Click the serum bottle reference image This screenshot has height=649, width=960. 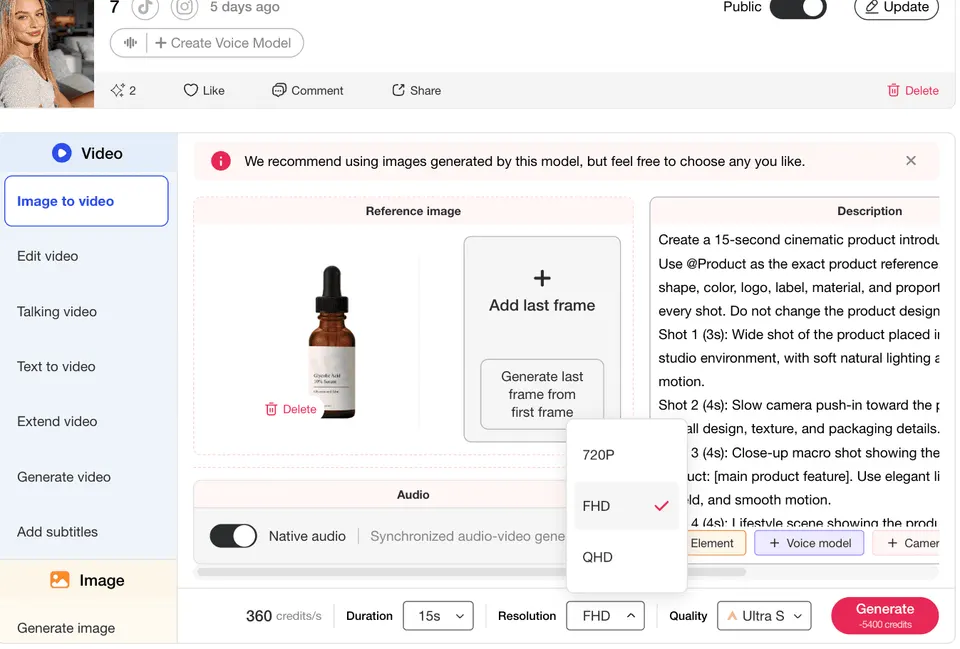click(332, 342)
